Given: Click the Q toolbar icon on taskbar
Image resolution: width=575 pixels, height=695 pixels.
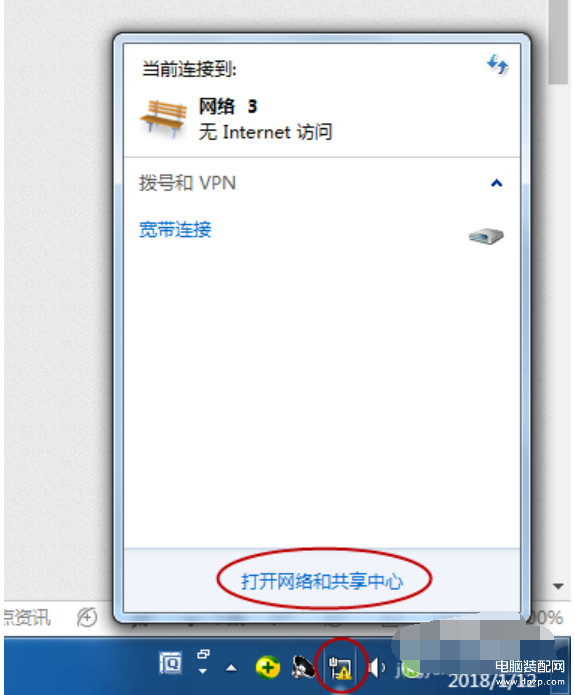Looking at the screenshot, I should coord(170,664).
